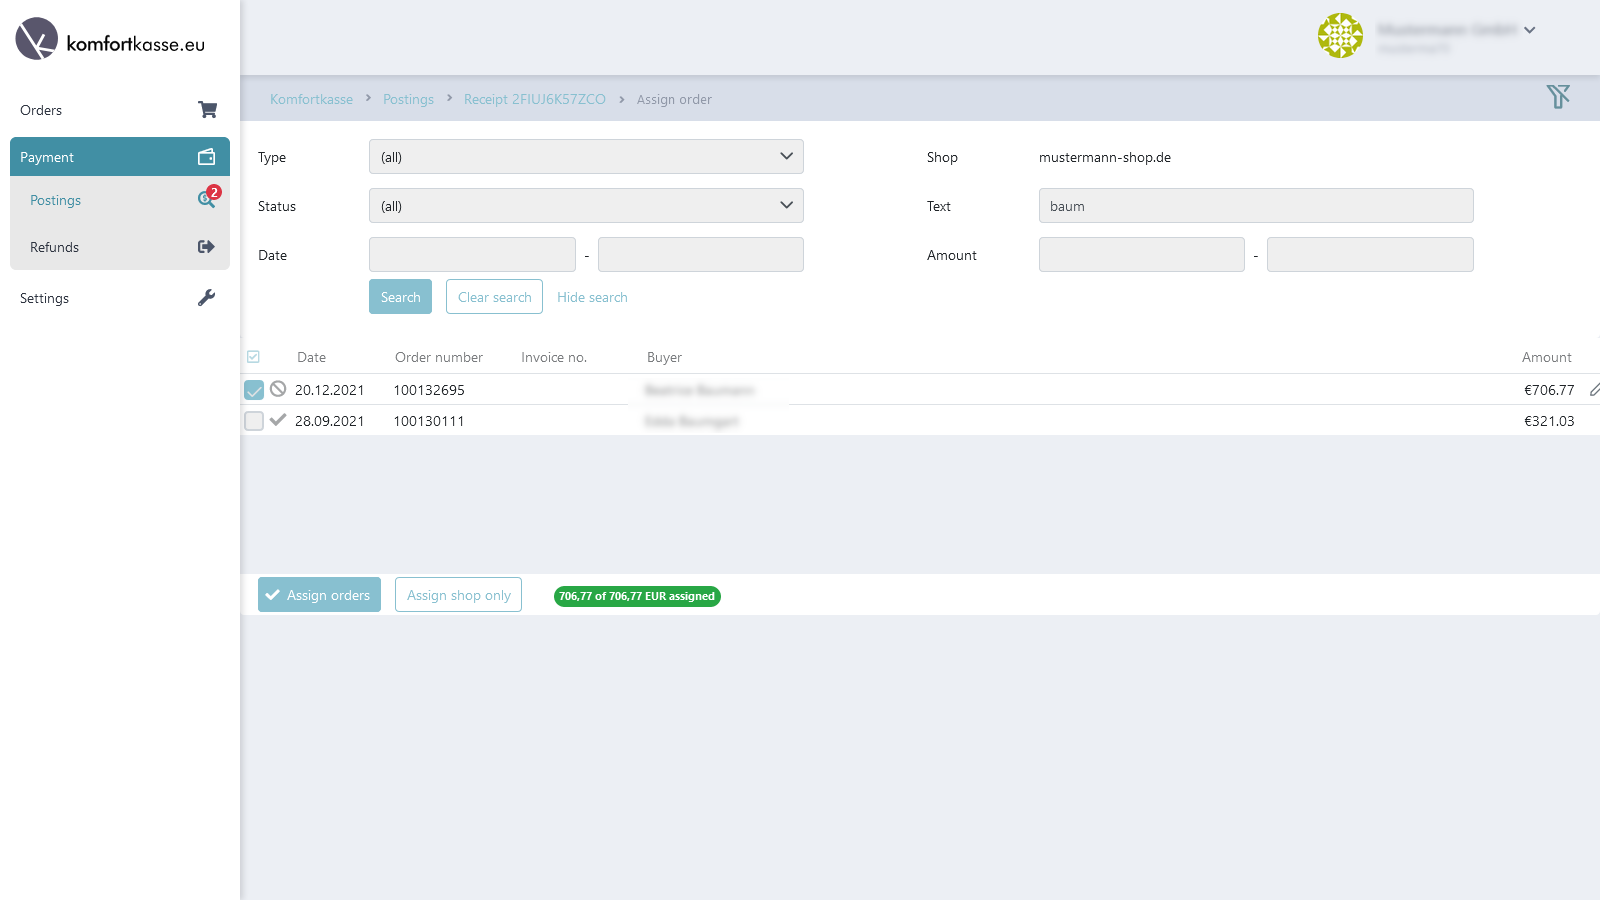Click the Assign orders button
Screen dimensions: 1600x900
[318, 594]
